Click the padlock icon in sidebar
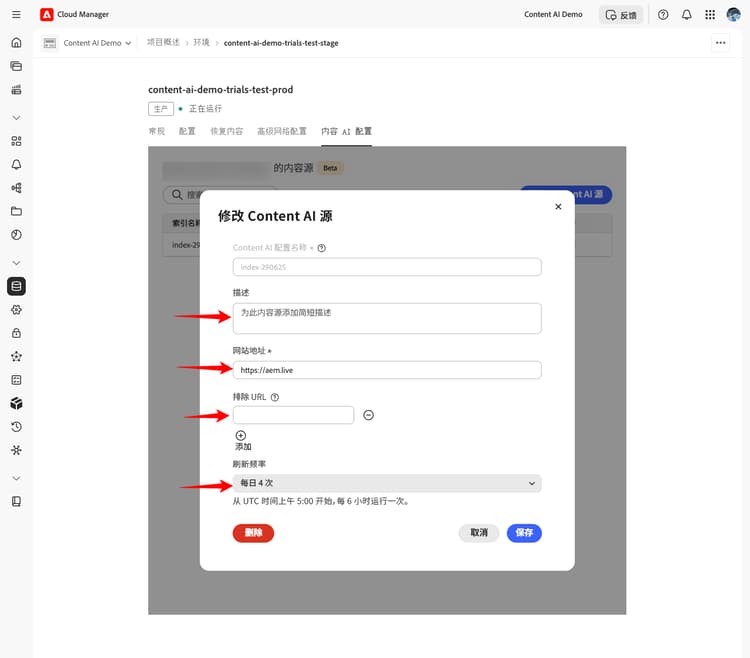750x658 pixels. click(16, 333)
